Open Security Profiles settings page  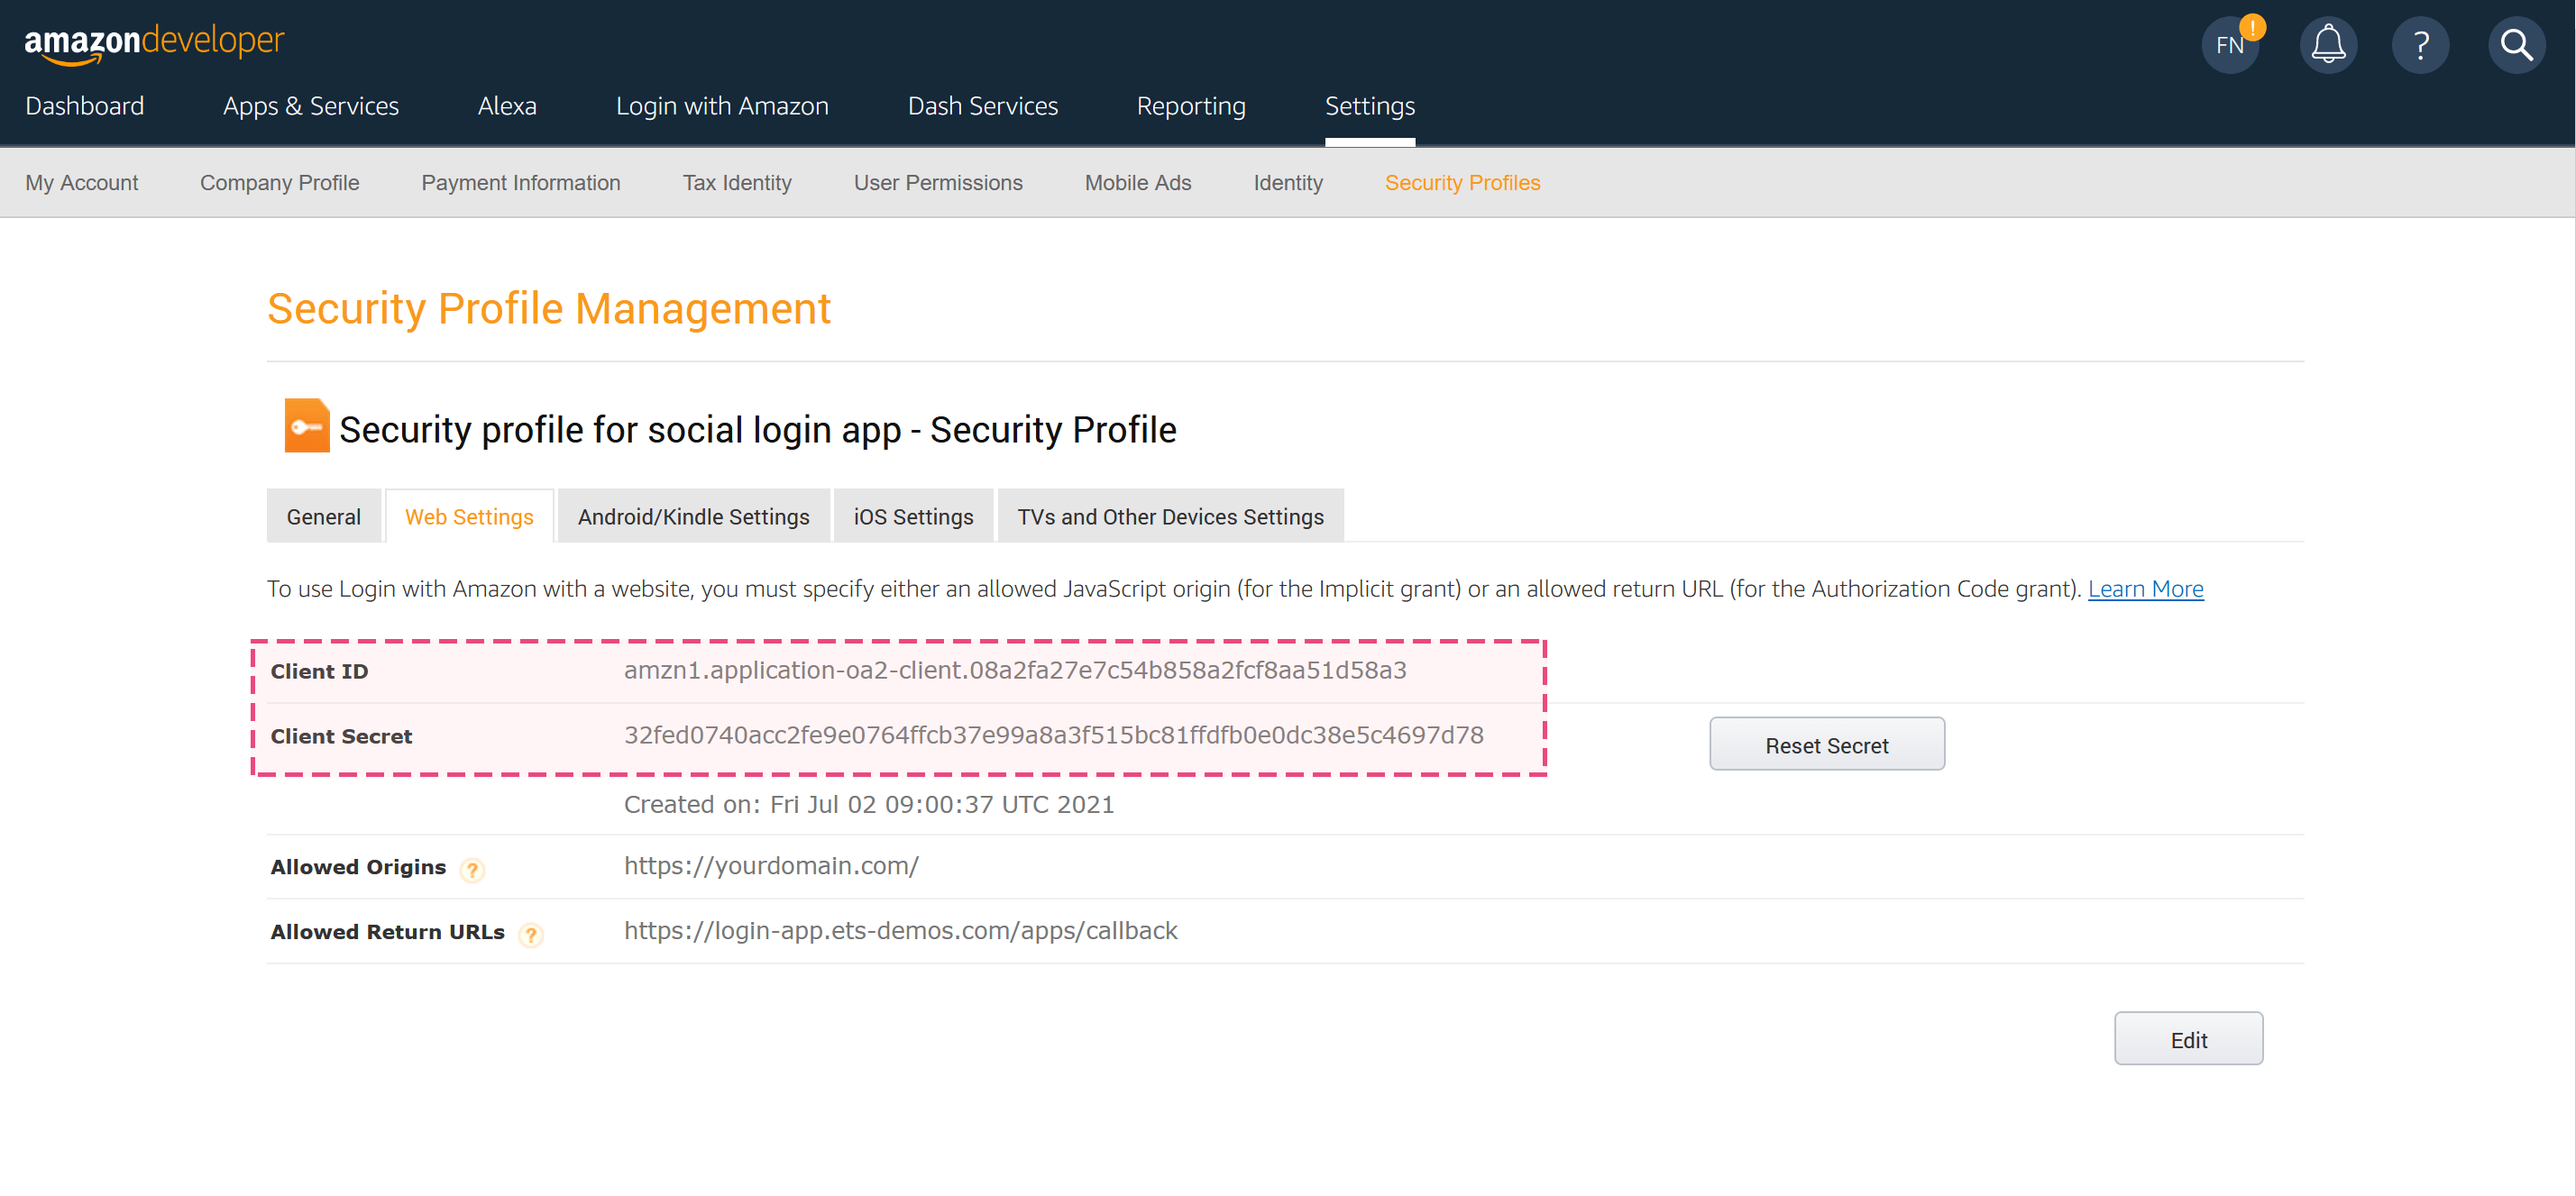pyautogui.click(x=1462, y=183)
